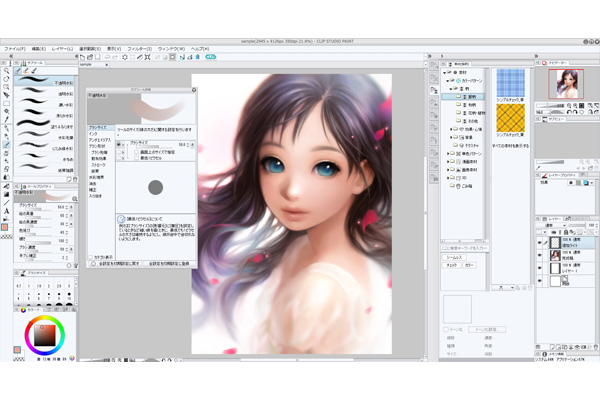
Task: Select the magnifier zoom tool
Action: coord(6,71)
